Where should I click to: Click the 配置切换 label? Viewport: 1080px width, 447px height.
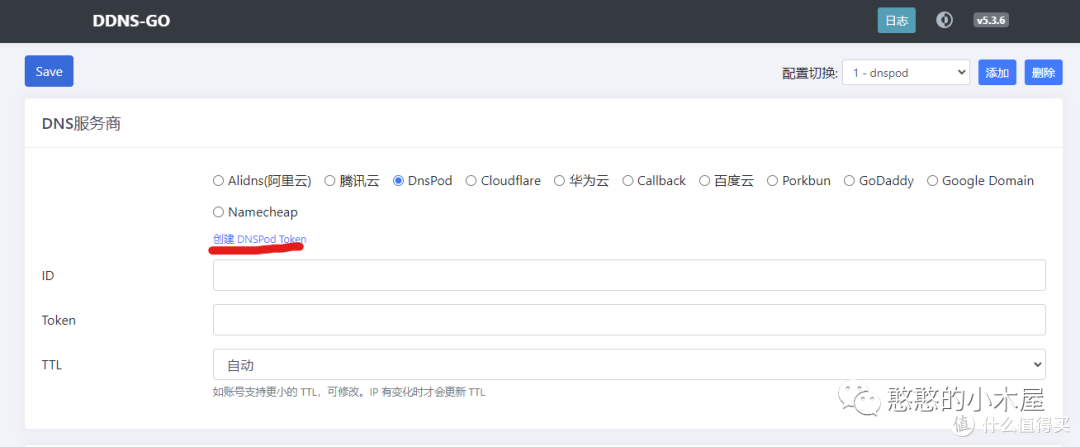[809, 73]
